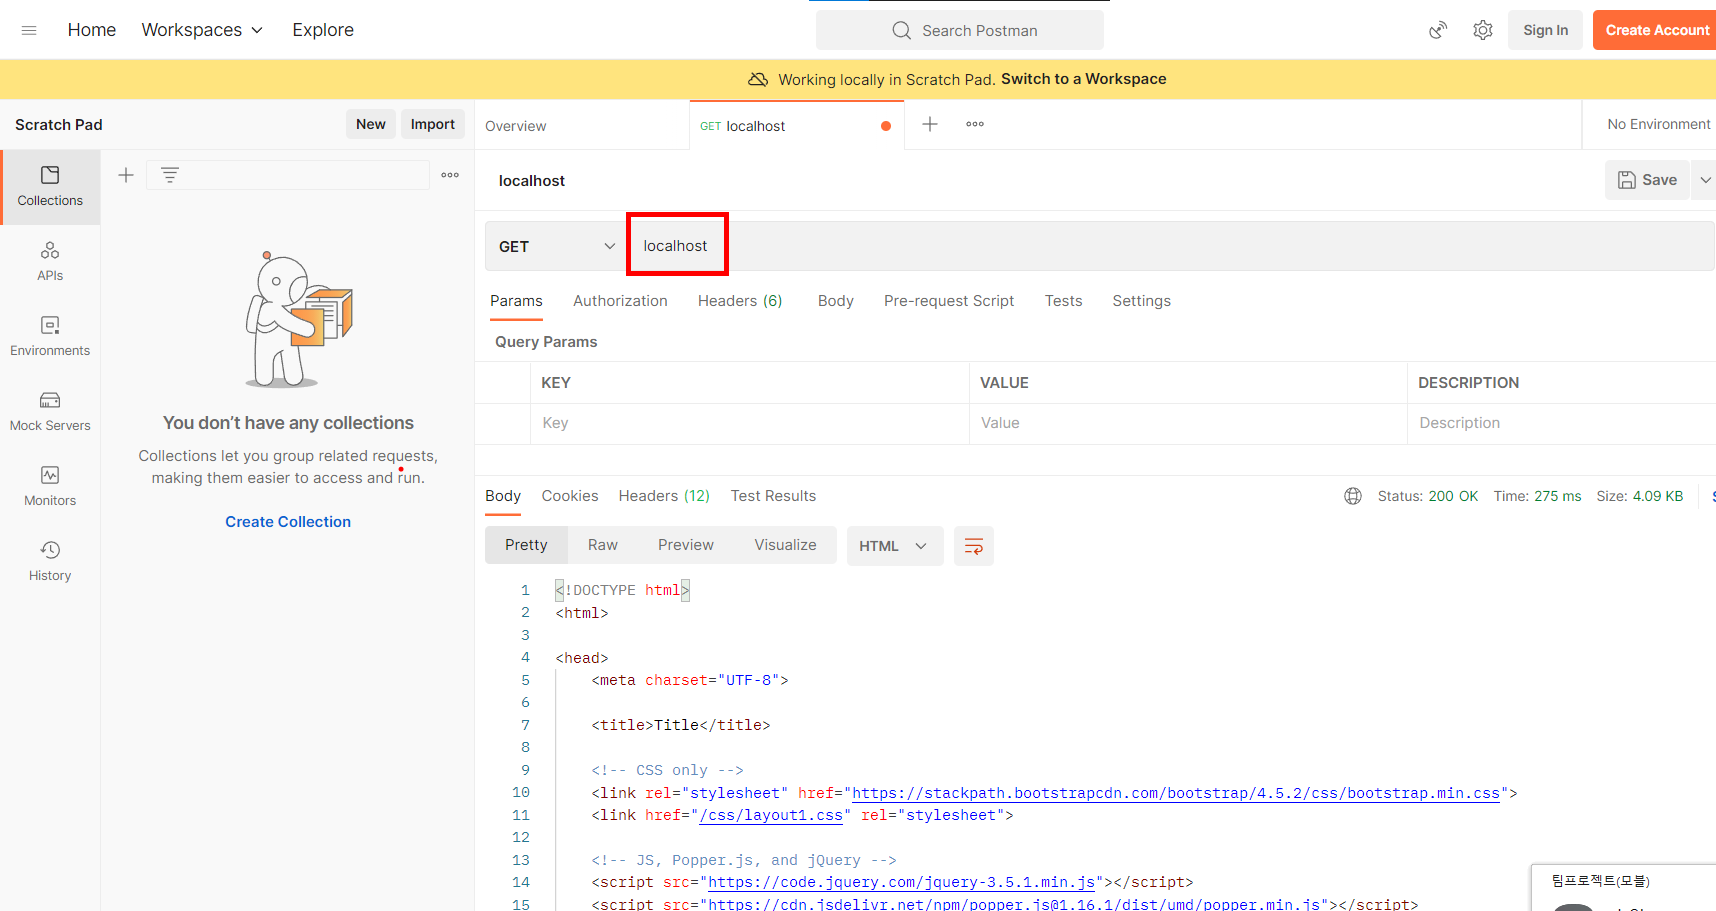Select the response Body tab

503,496
